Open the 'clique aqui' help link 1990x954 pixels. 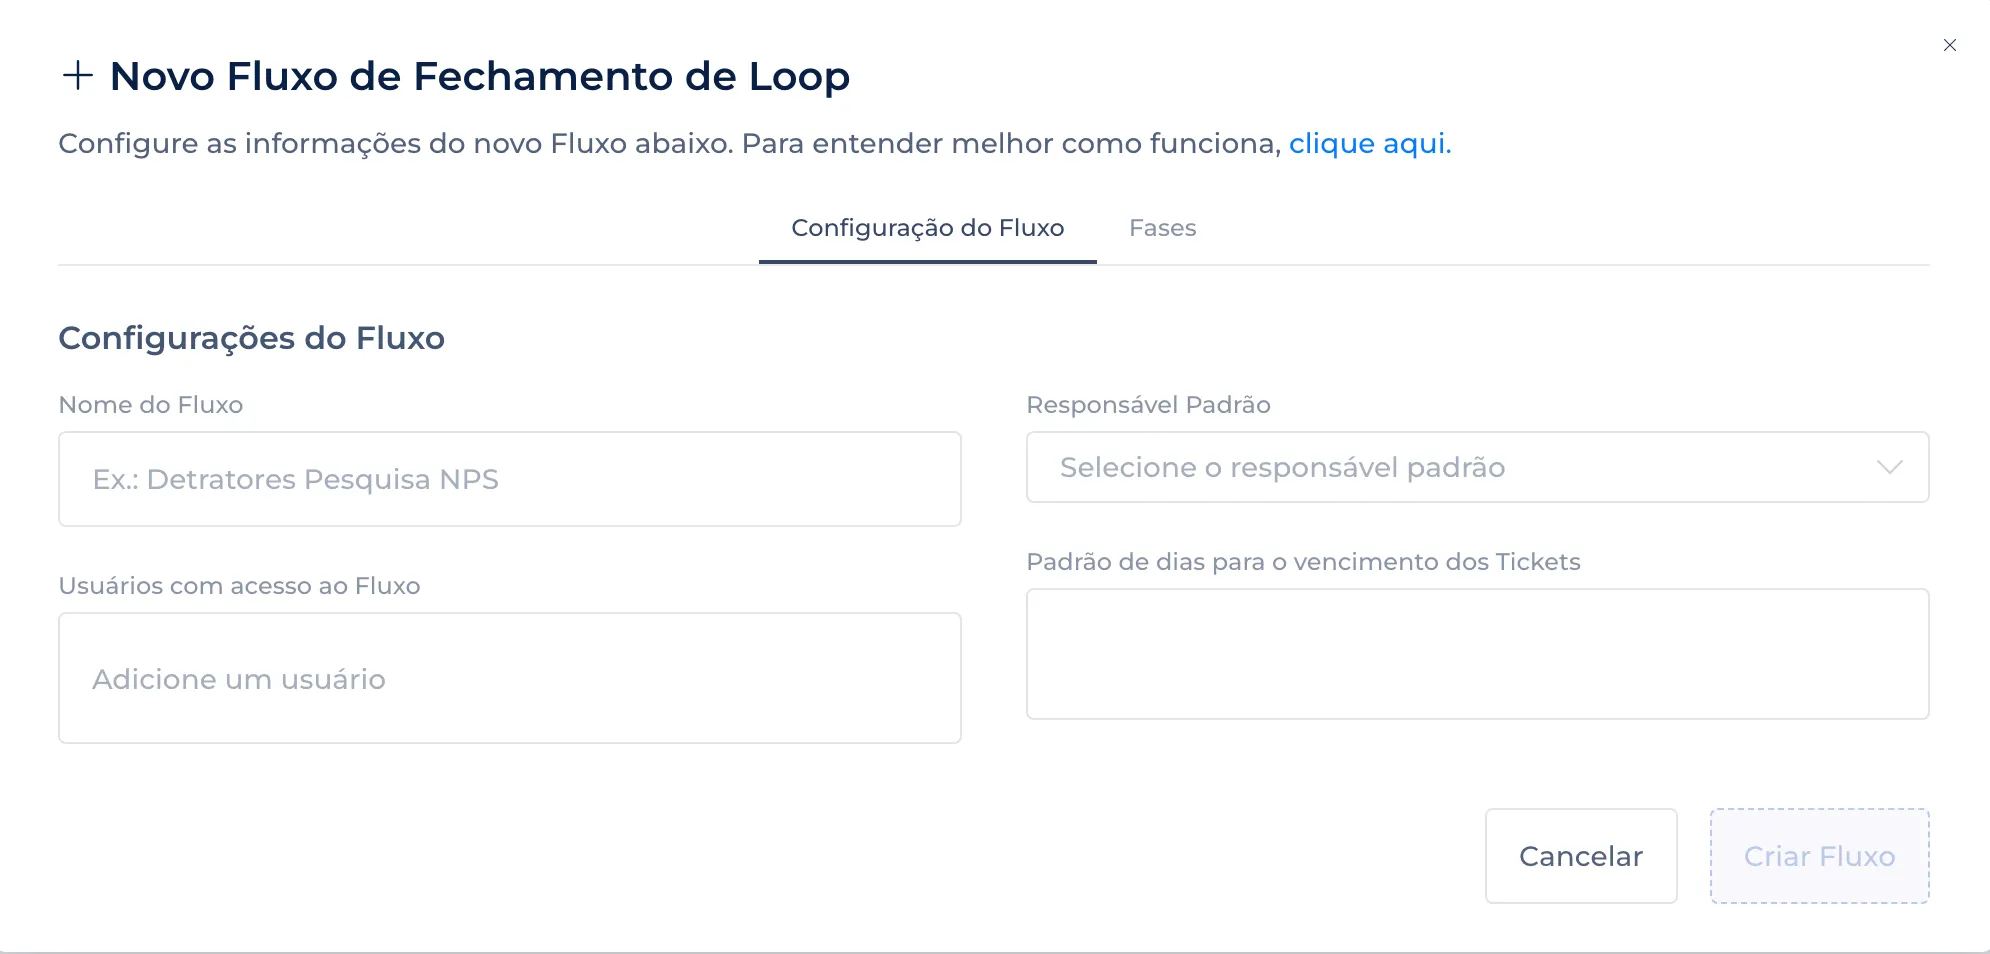click(1369, 144)
